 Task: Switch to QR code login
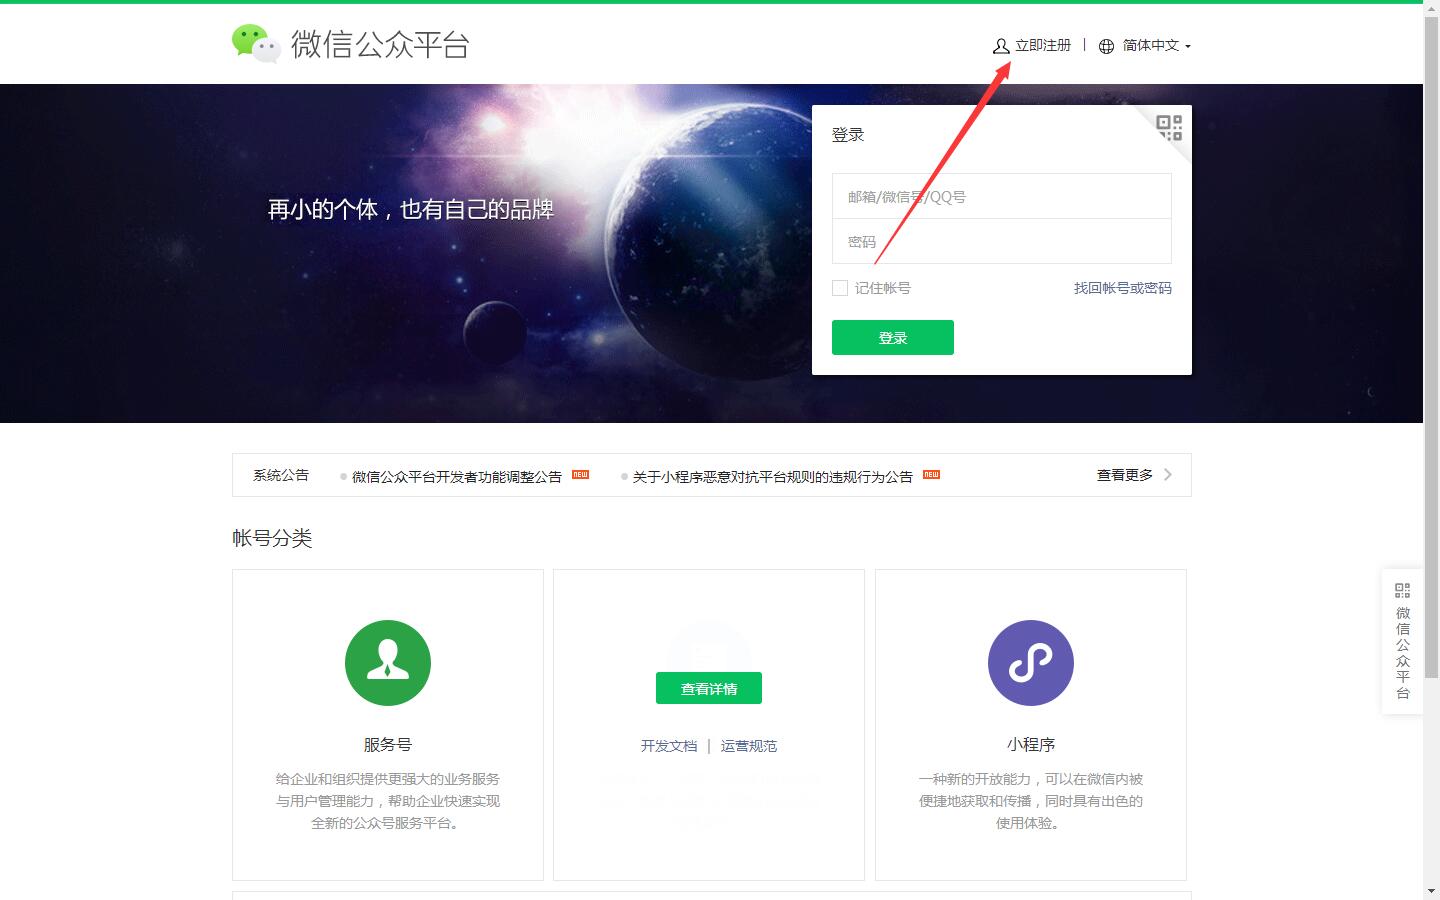[1168, 130]
